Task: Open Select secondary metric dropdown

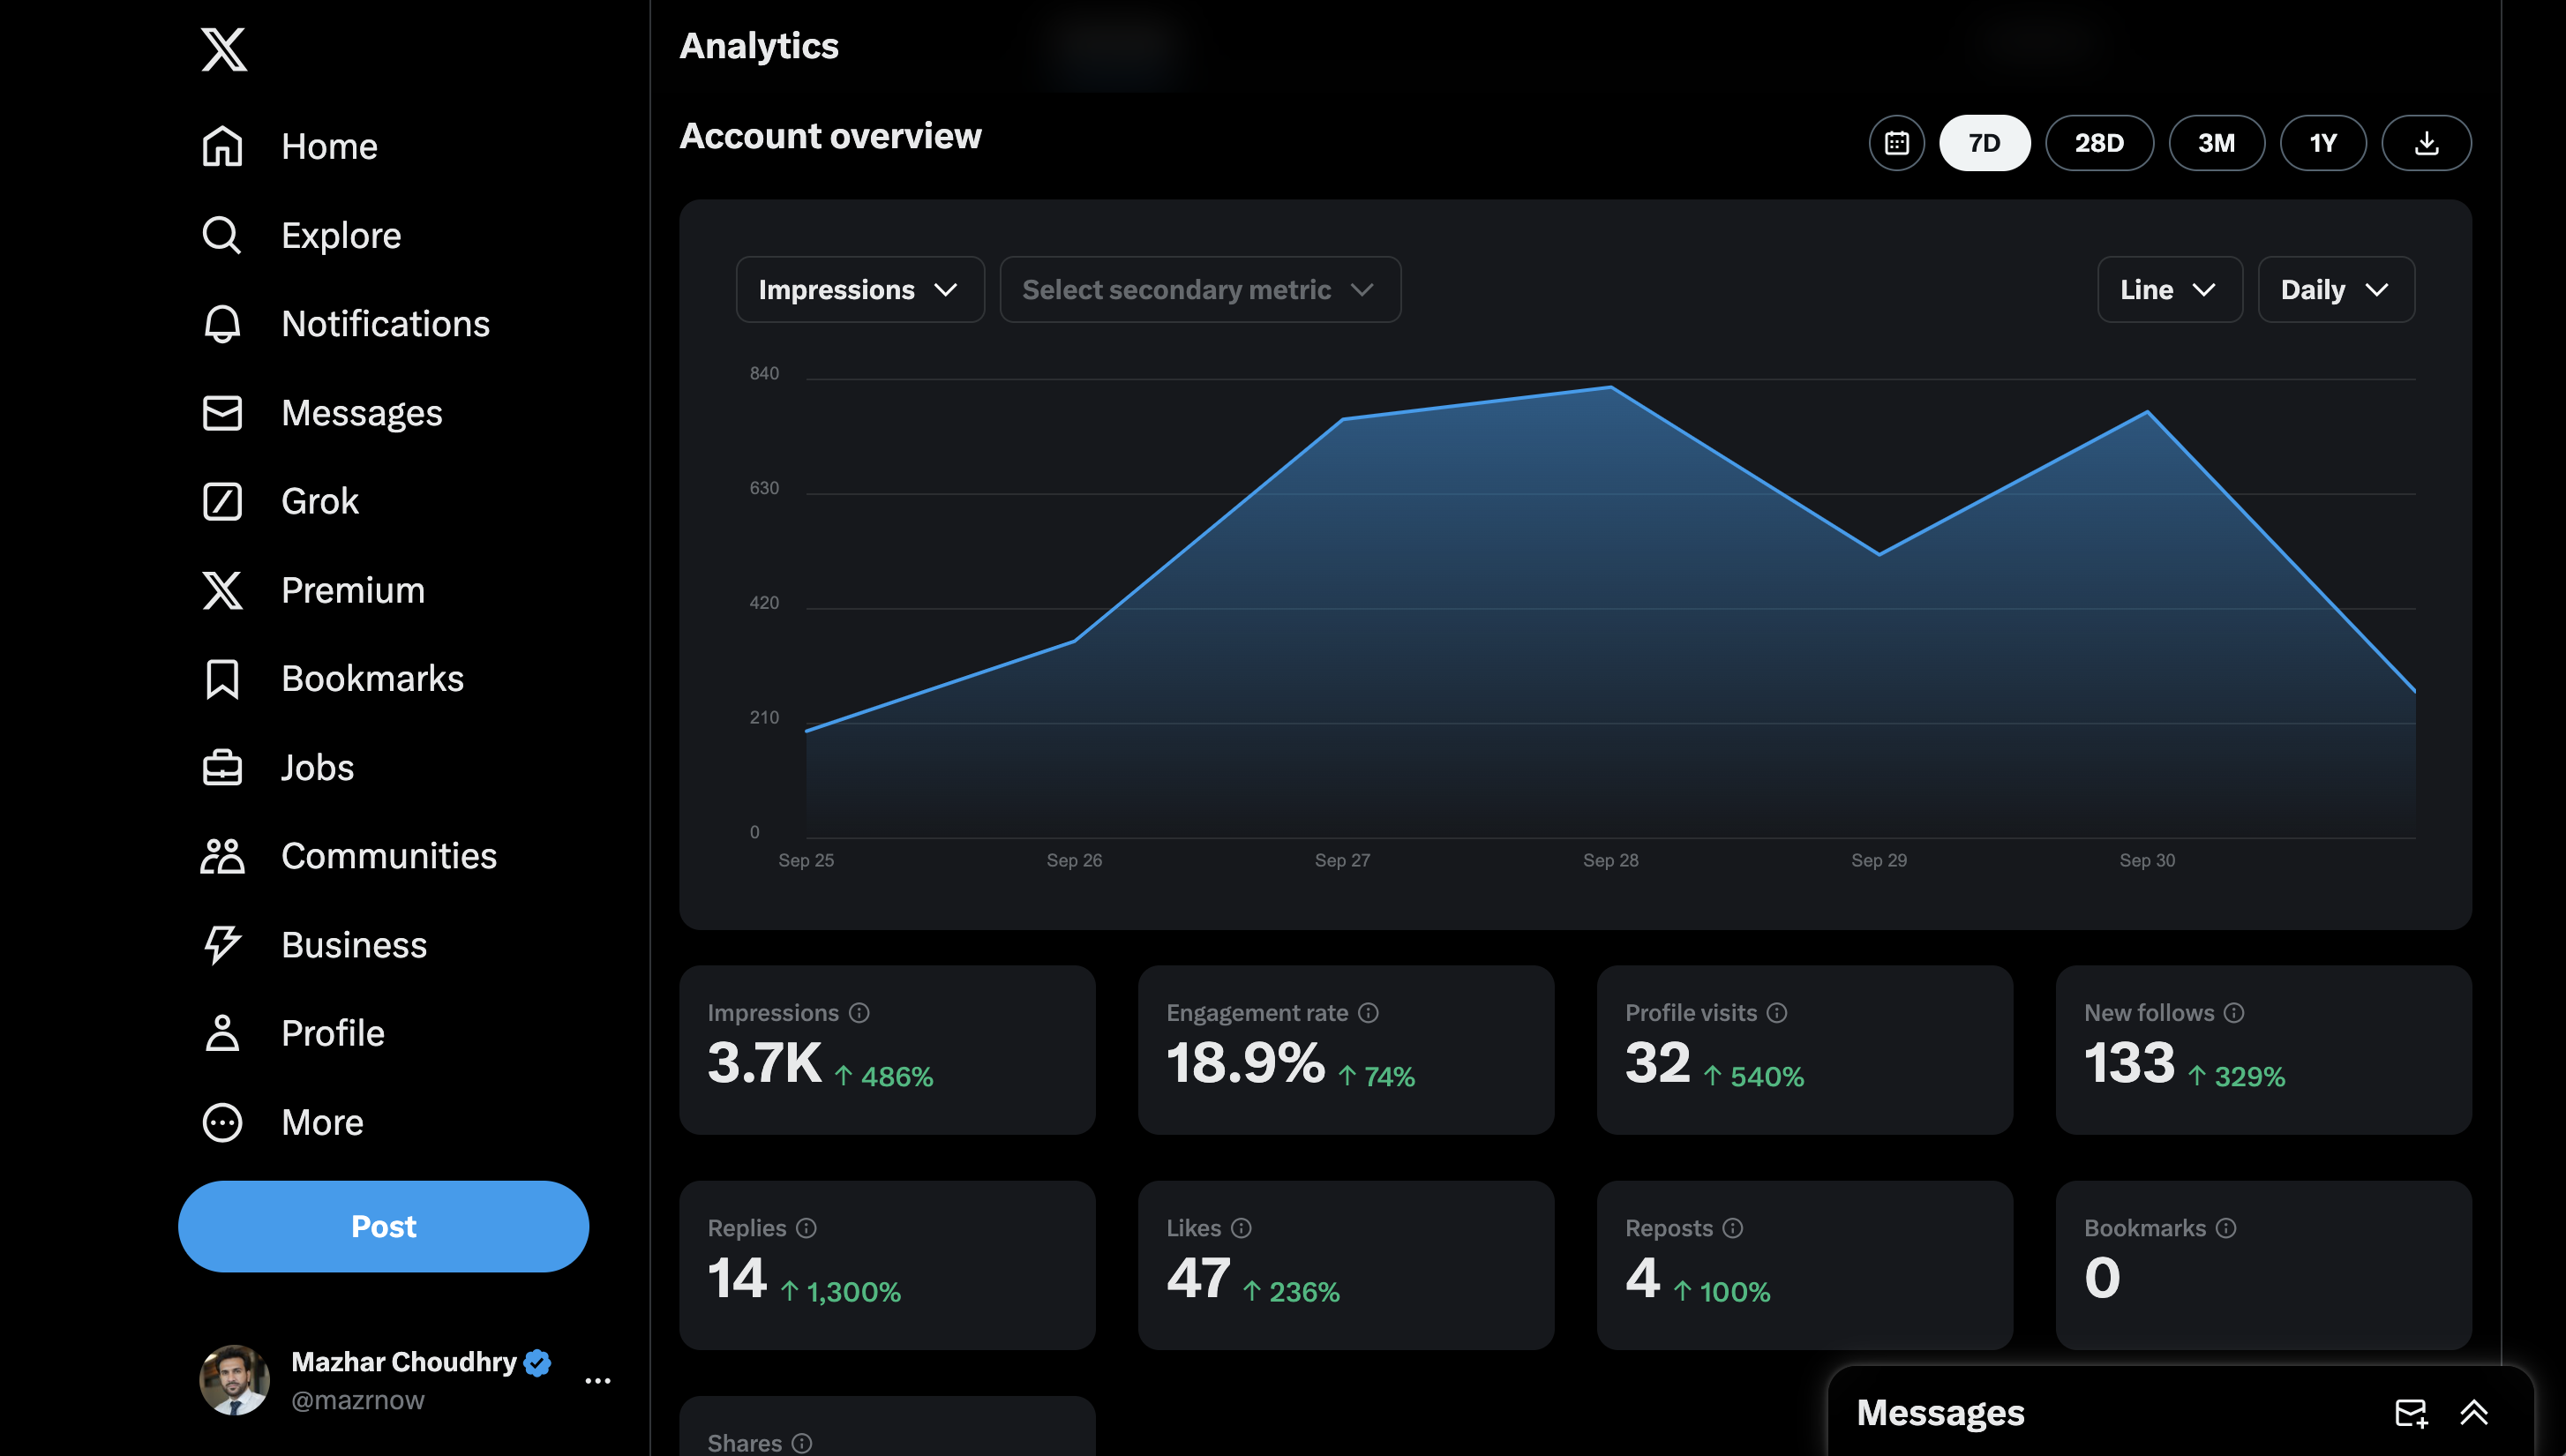Action: (1200, 290)
